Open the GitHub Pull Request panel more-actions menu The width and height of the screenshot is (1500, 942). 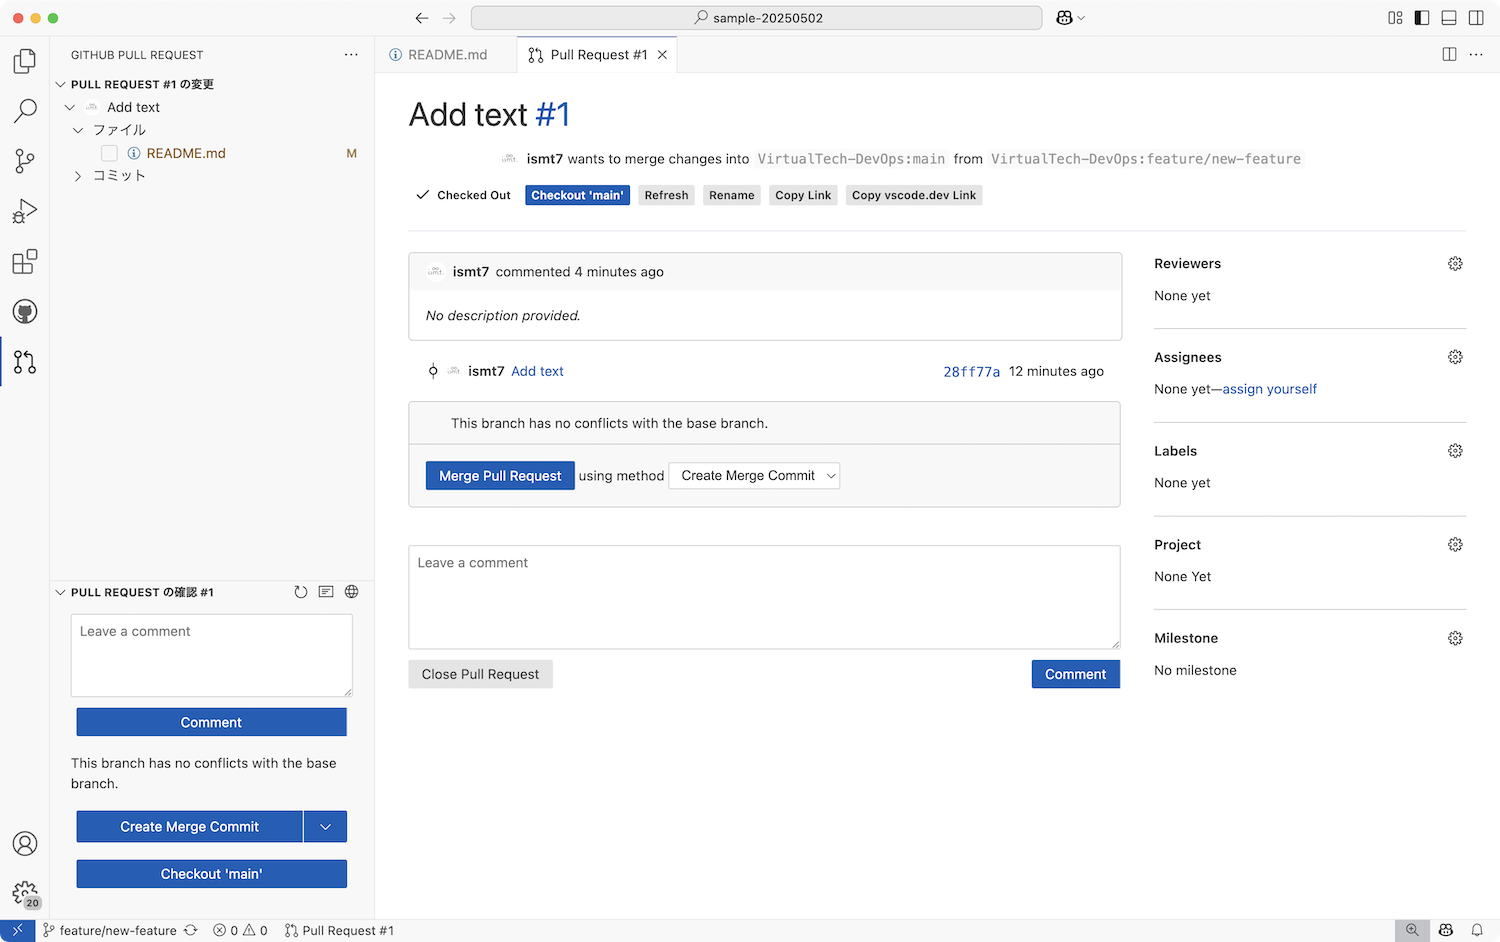coord(351,55)
